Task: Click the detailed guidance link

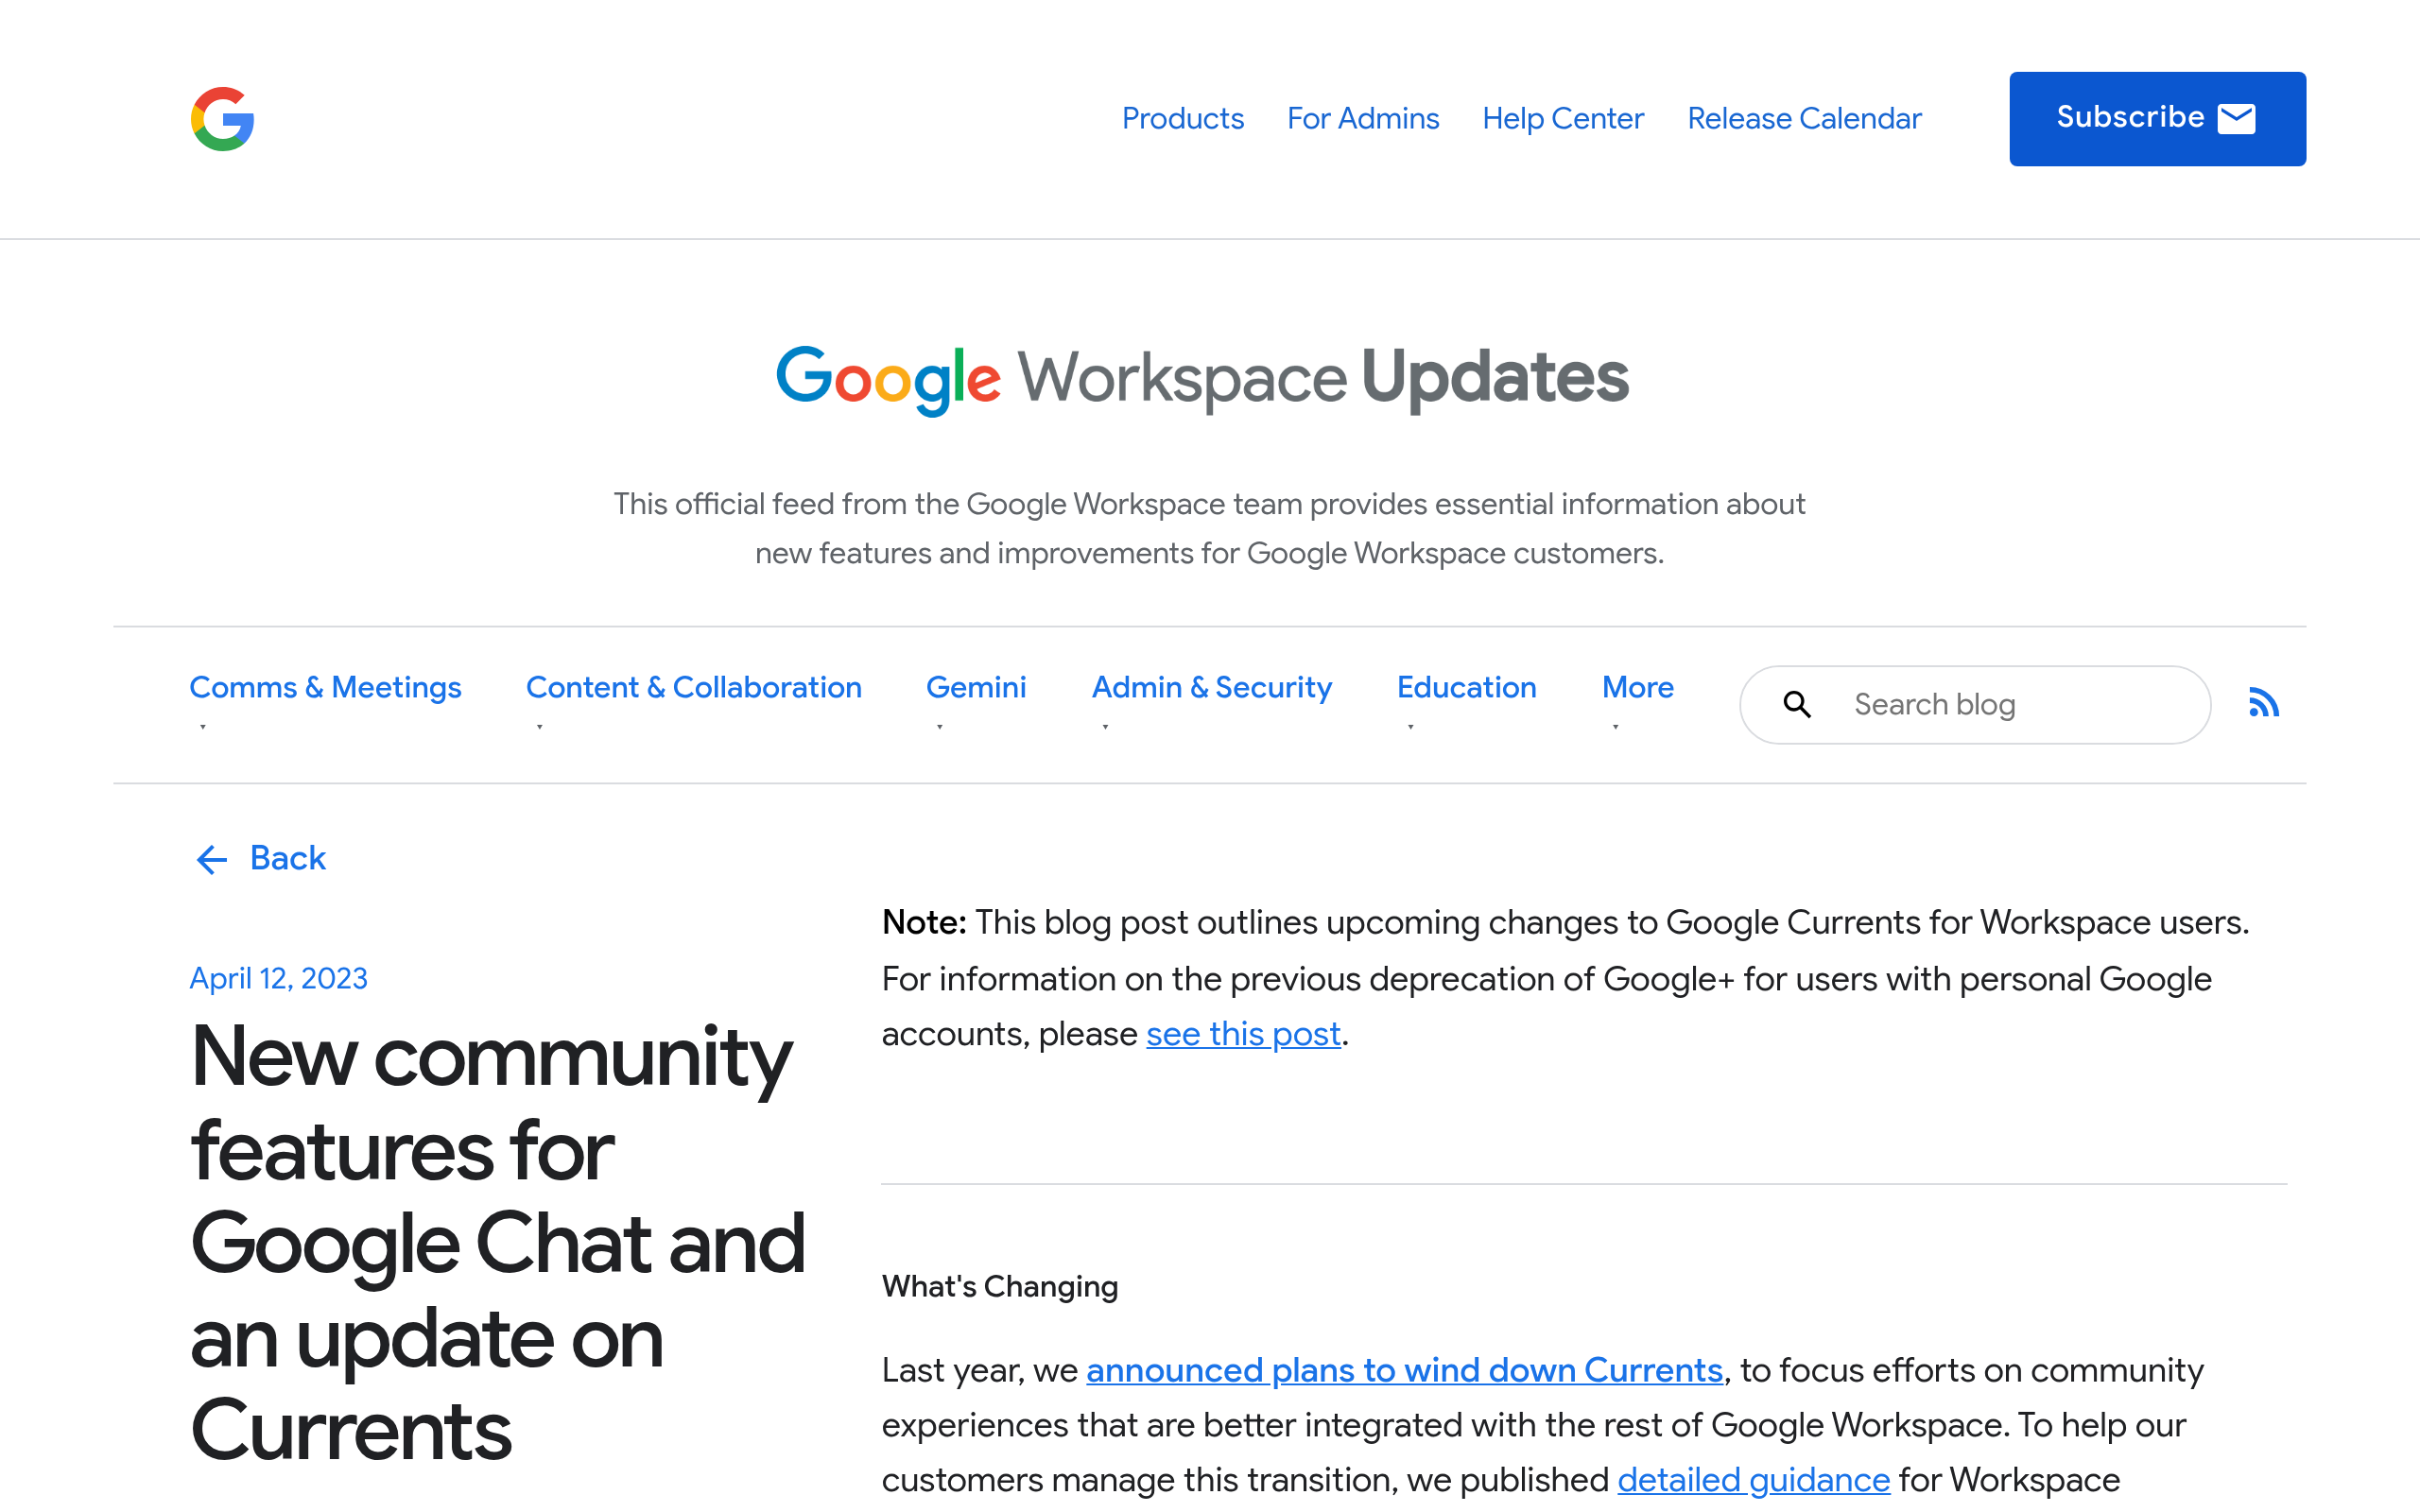Action: click(x=1754, y=1480)
